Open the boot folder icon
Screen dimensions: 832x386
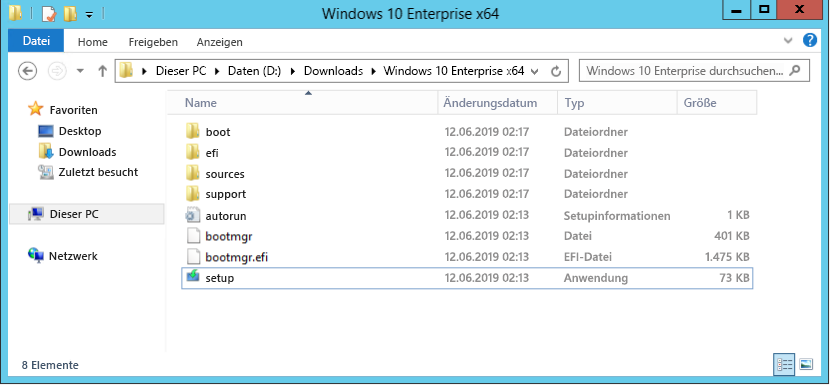coord(193,131)
